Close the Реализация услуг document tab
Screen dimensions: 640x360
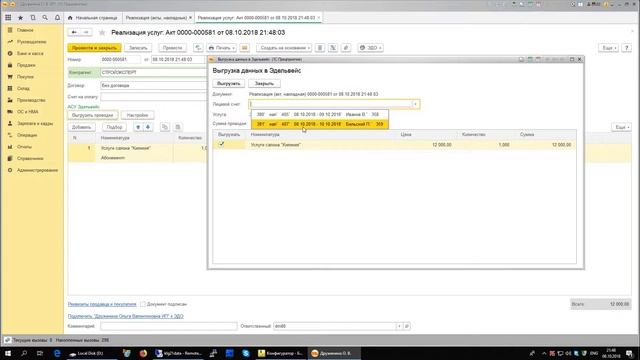(x=319, y=18)
